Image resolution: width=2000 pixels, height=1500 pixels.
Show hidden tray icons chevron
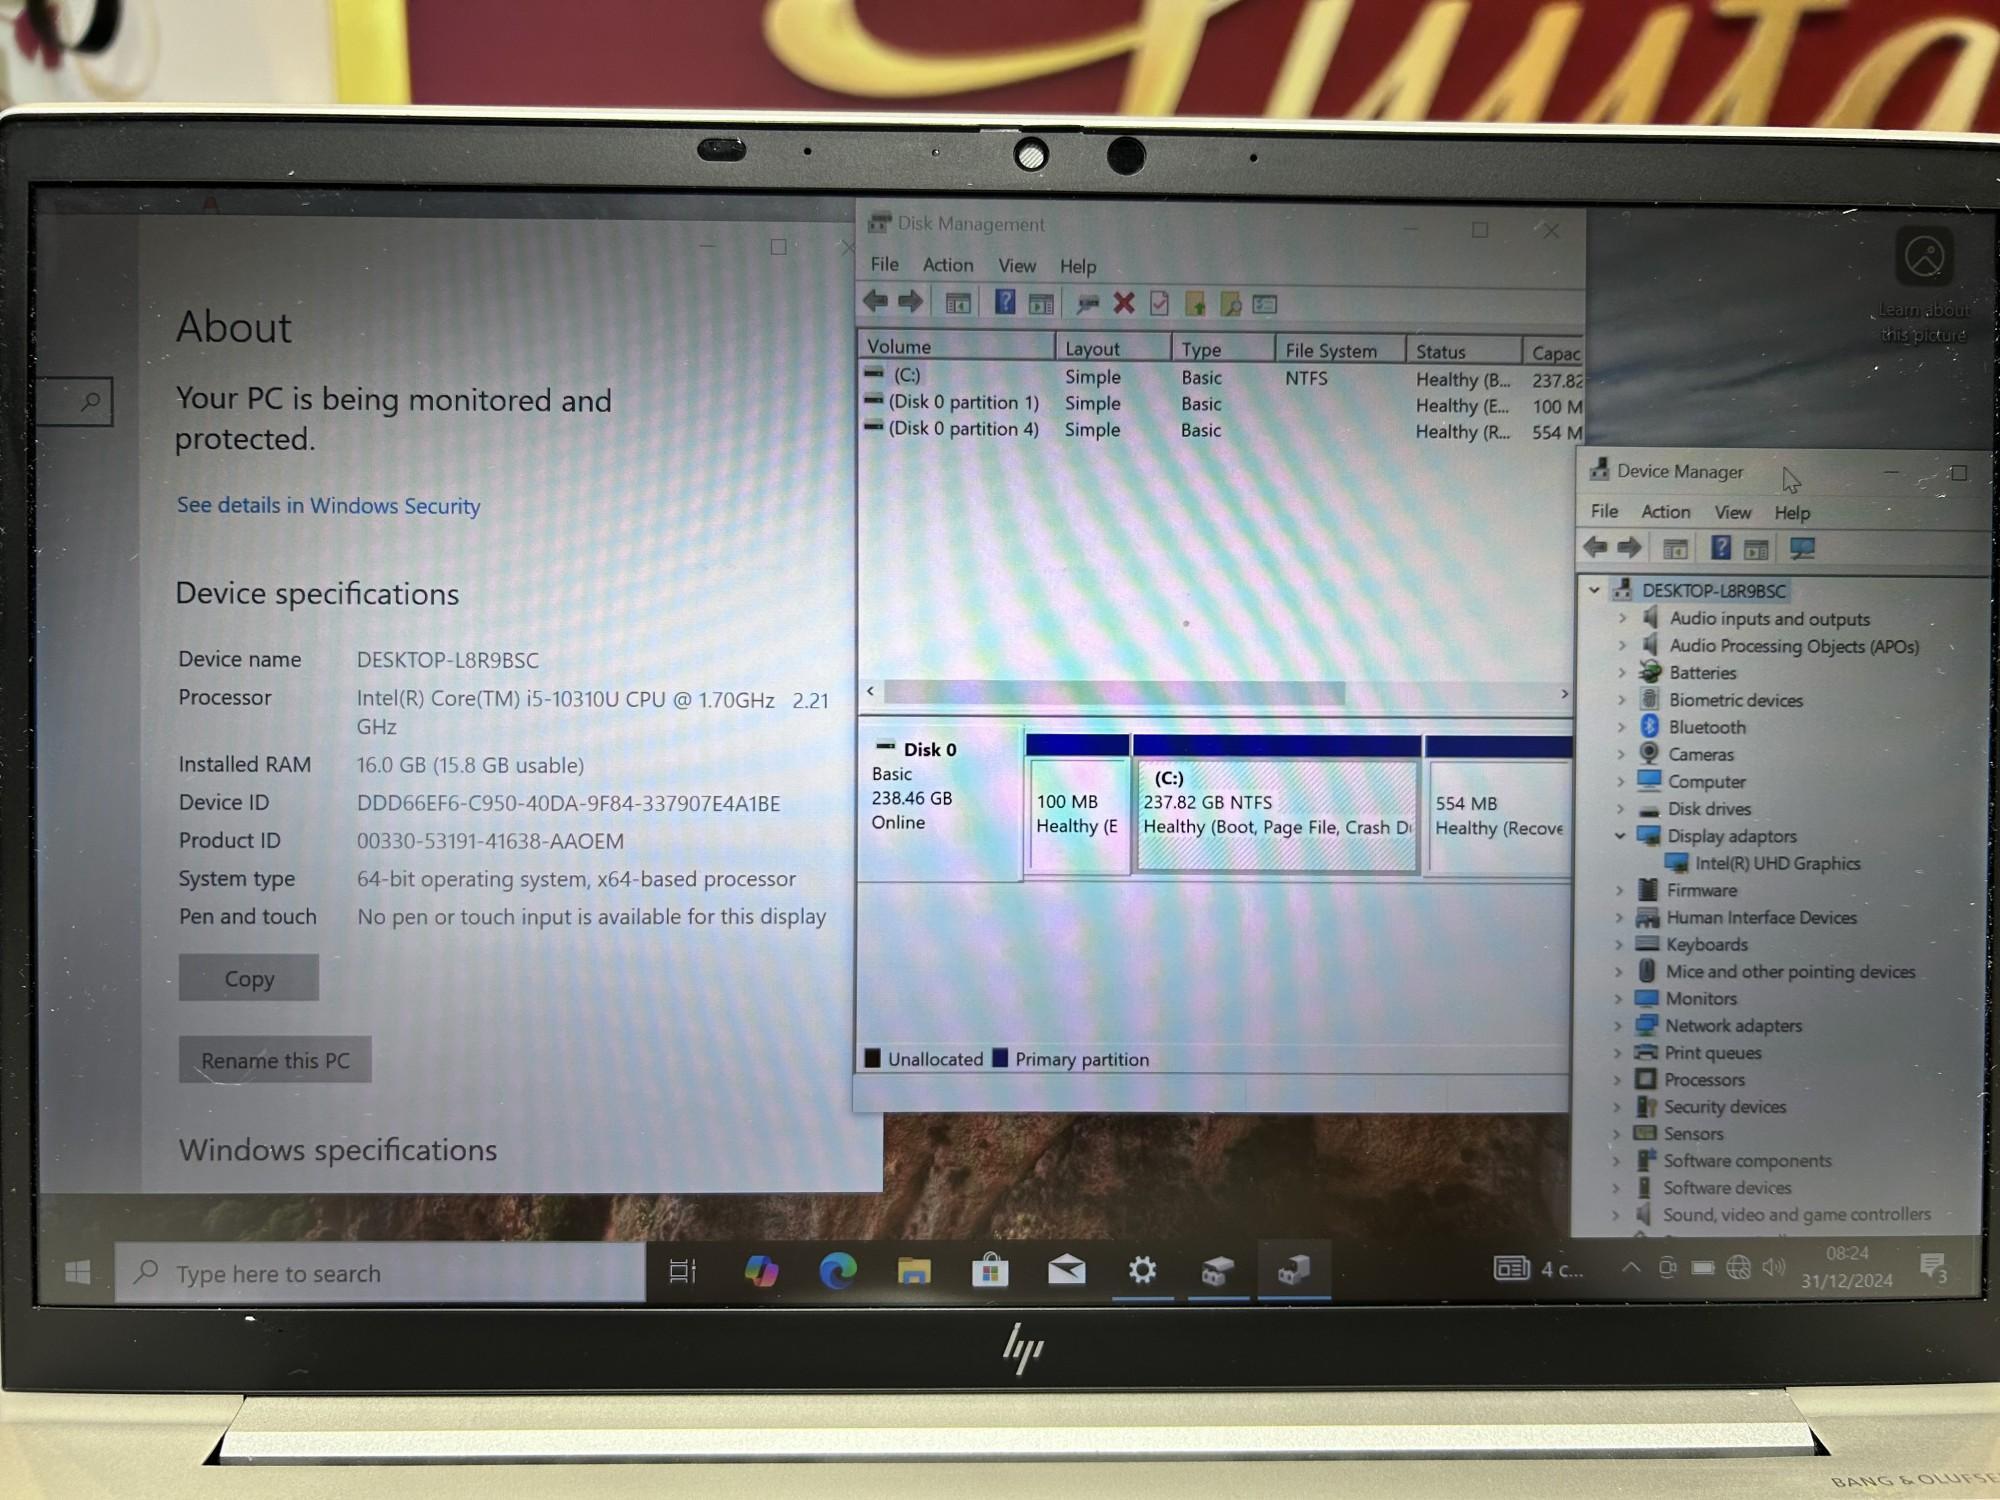click(x=1631, y=1267)
